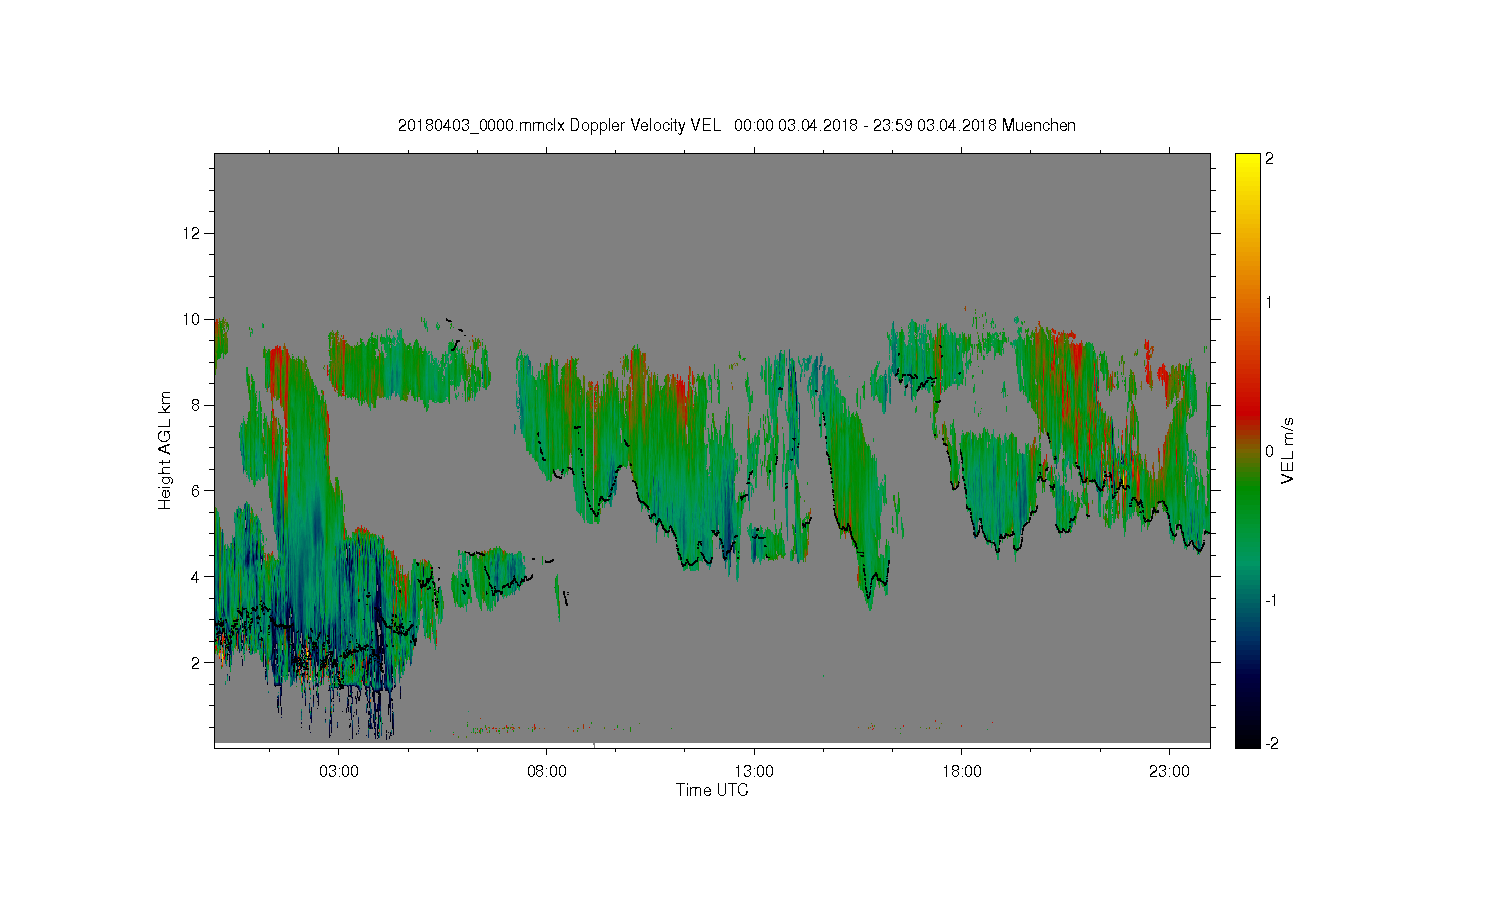Click the height tick label 8
This screenshot has width=1500, height=900.
click(x=197, y=405)
